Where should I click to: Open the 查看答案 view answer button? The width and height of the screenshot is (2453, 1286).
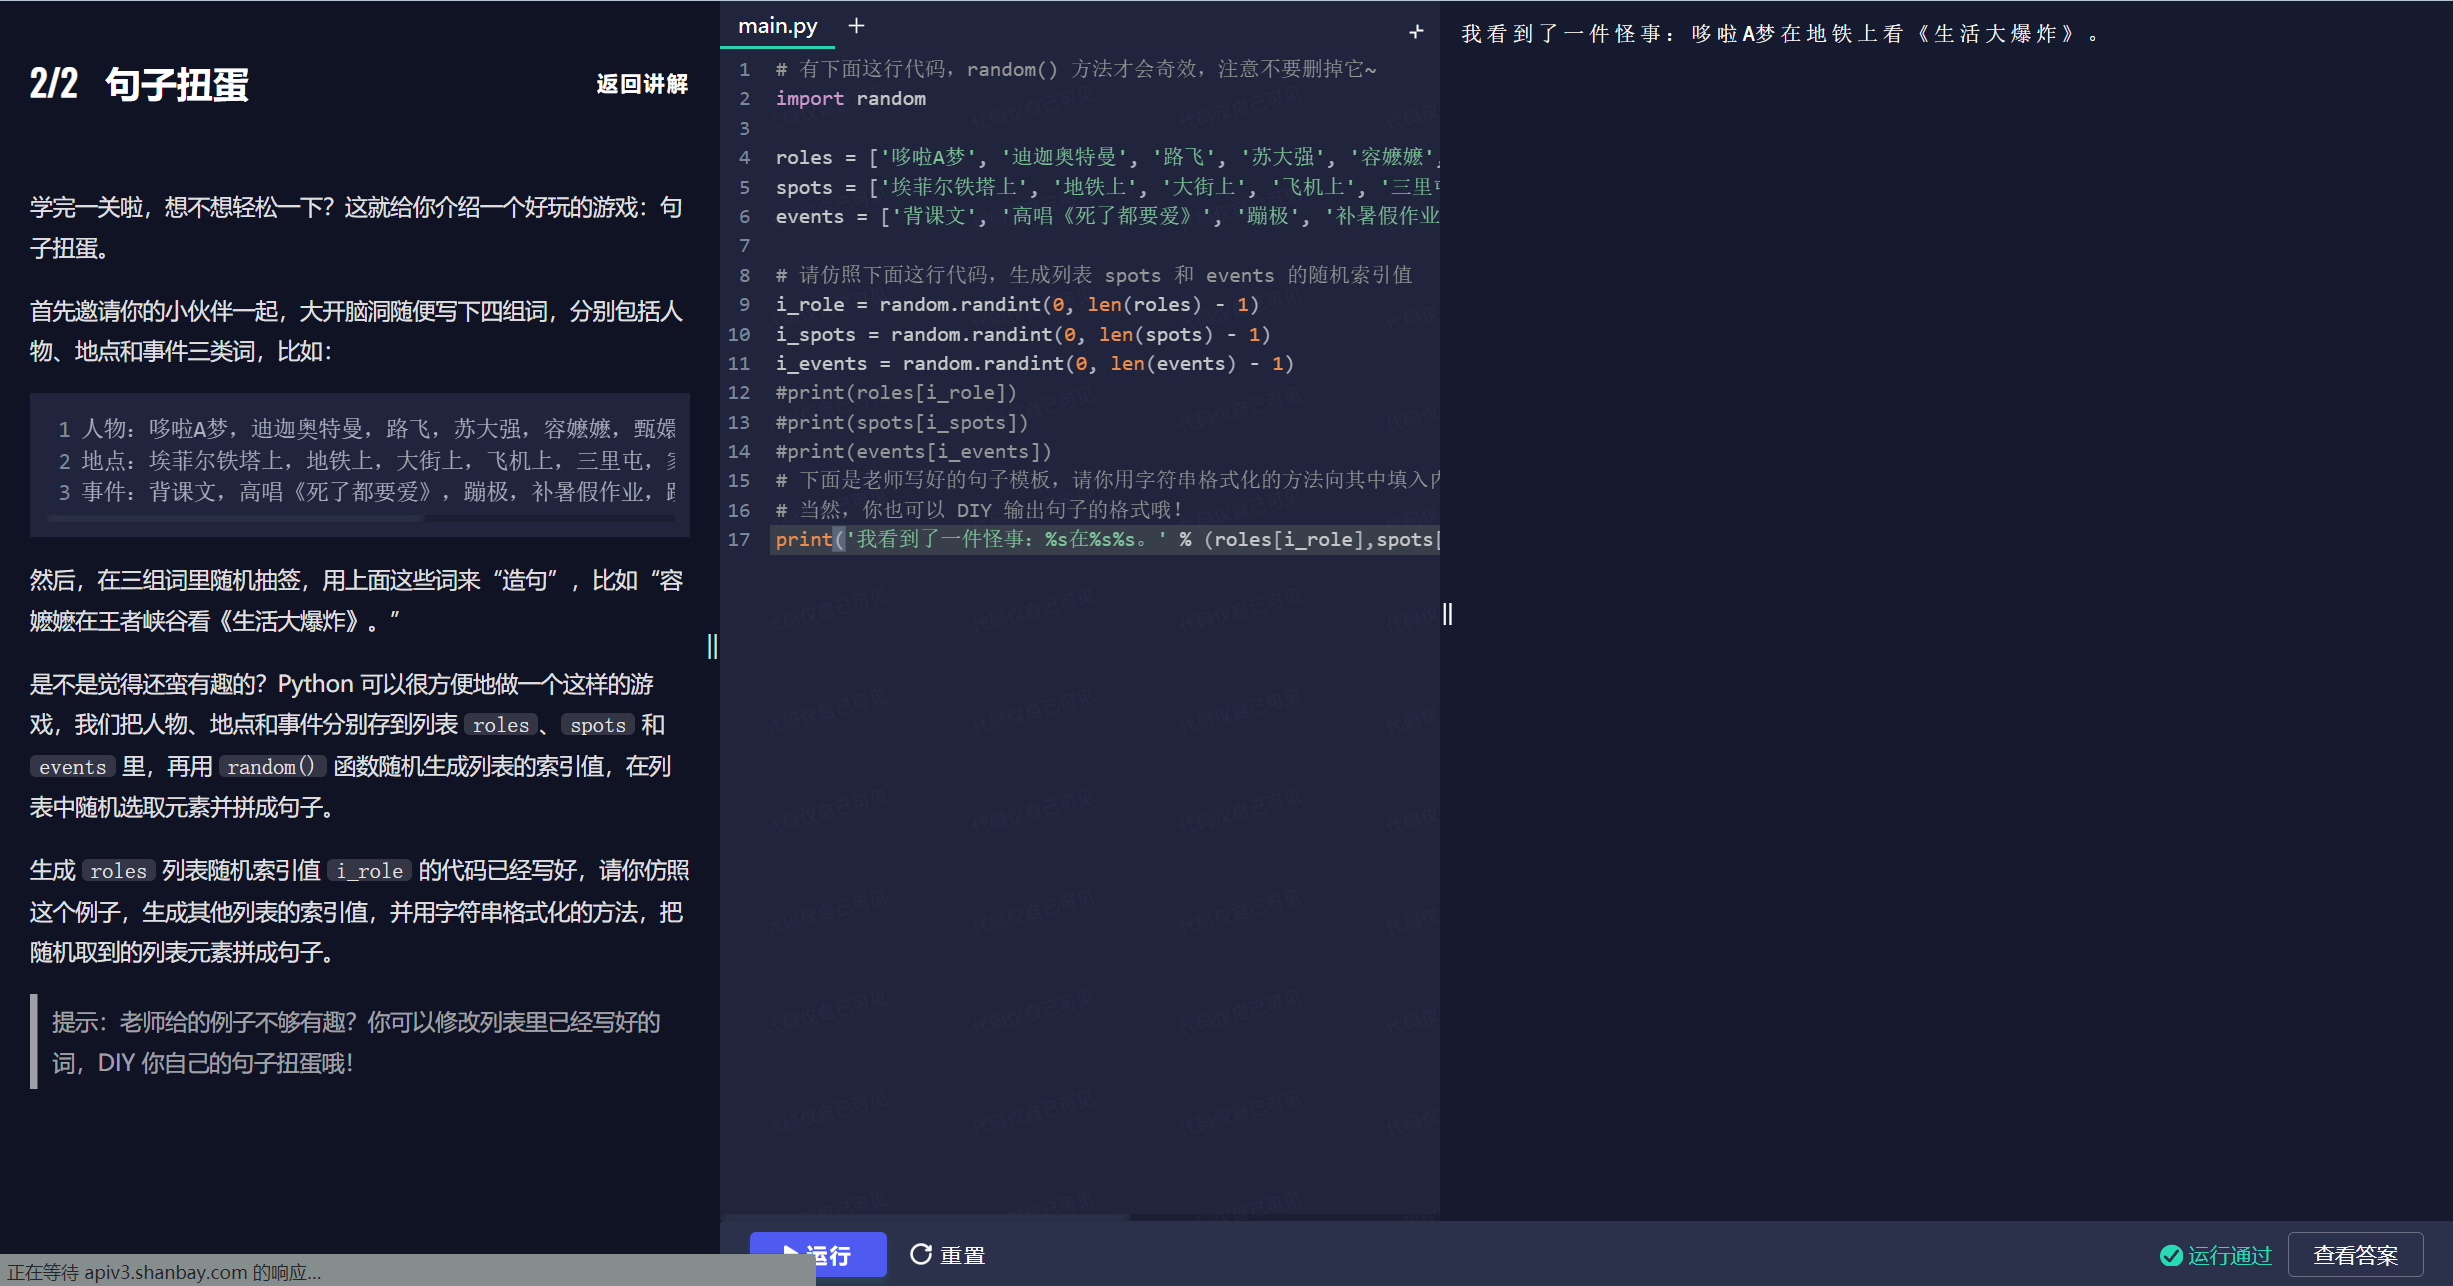point(2355,1255)
